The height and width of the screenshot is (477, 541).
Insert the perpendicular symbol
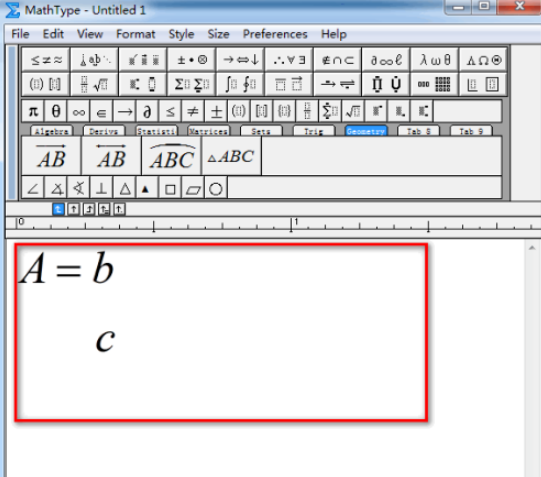pos(101,188)
